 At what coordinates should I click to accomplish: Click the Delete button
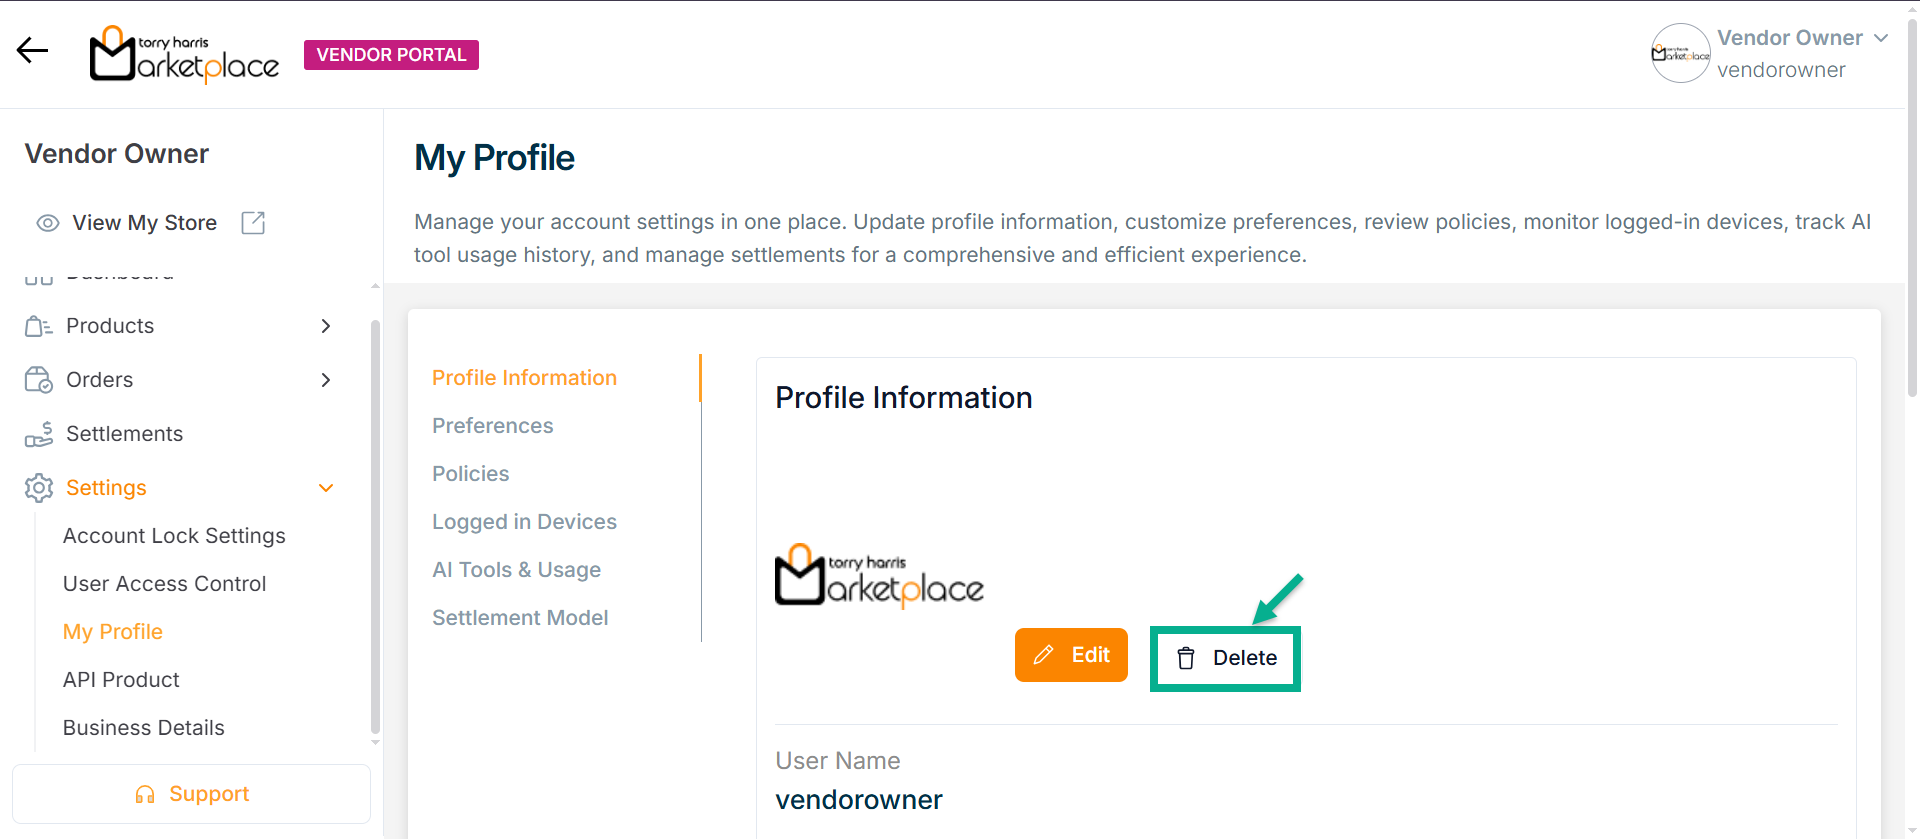pos(1226,658)
